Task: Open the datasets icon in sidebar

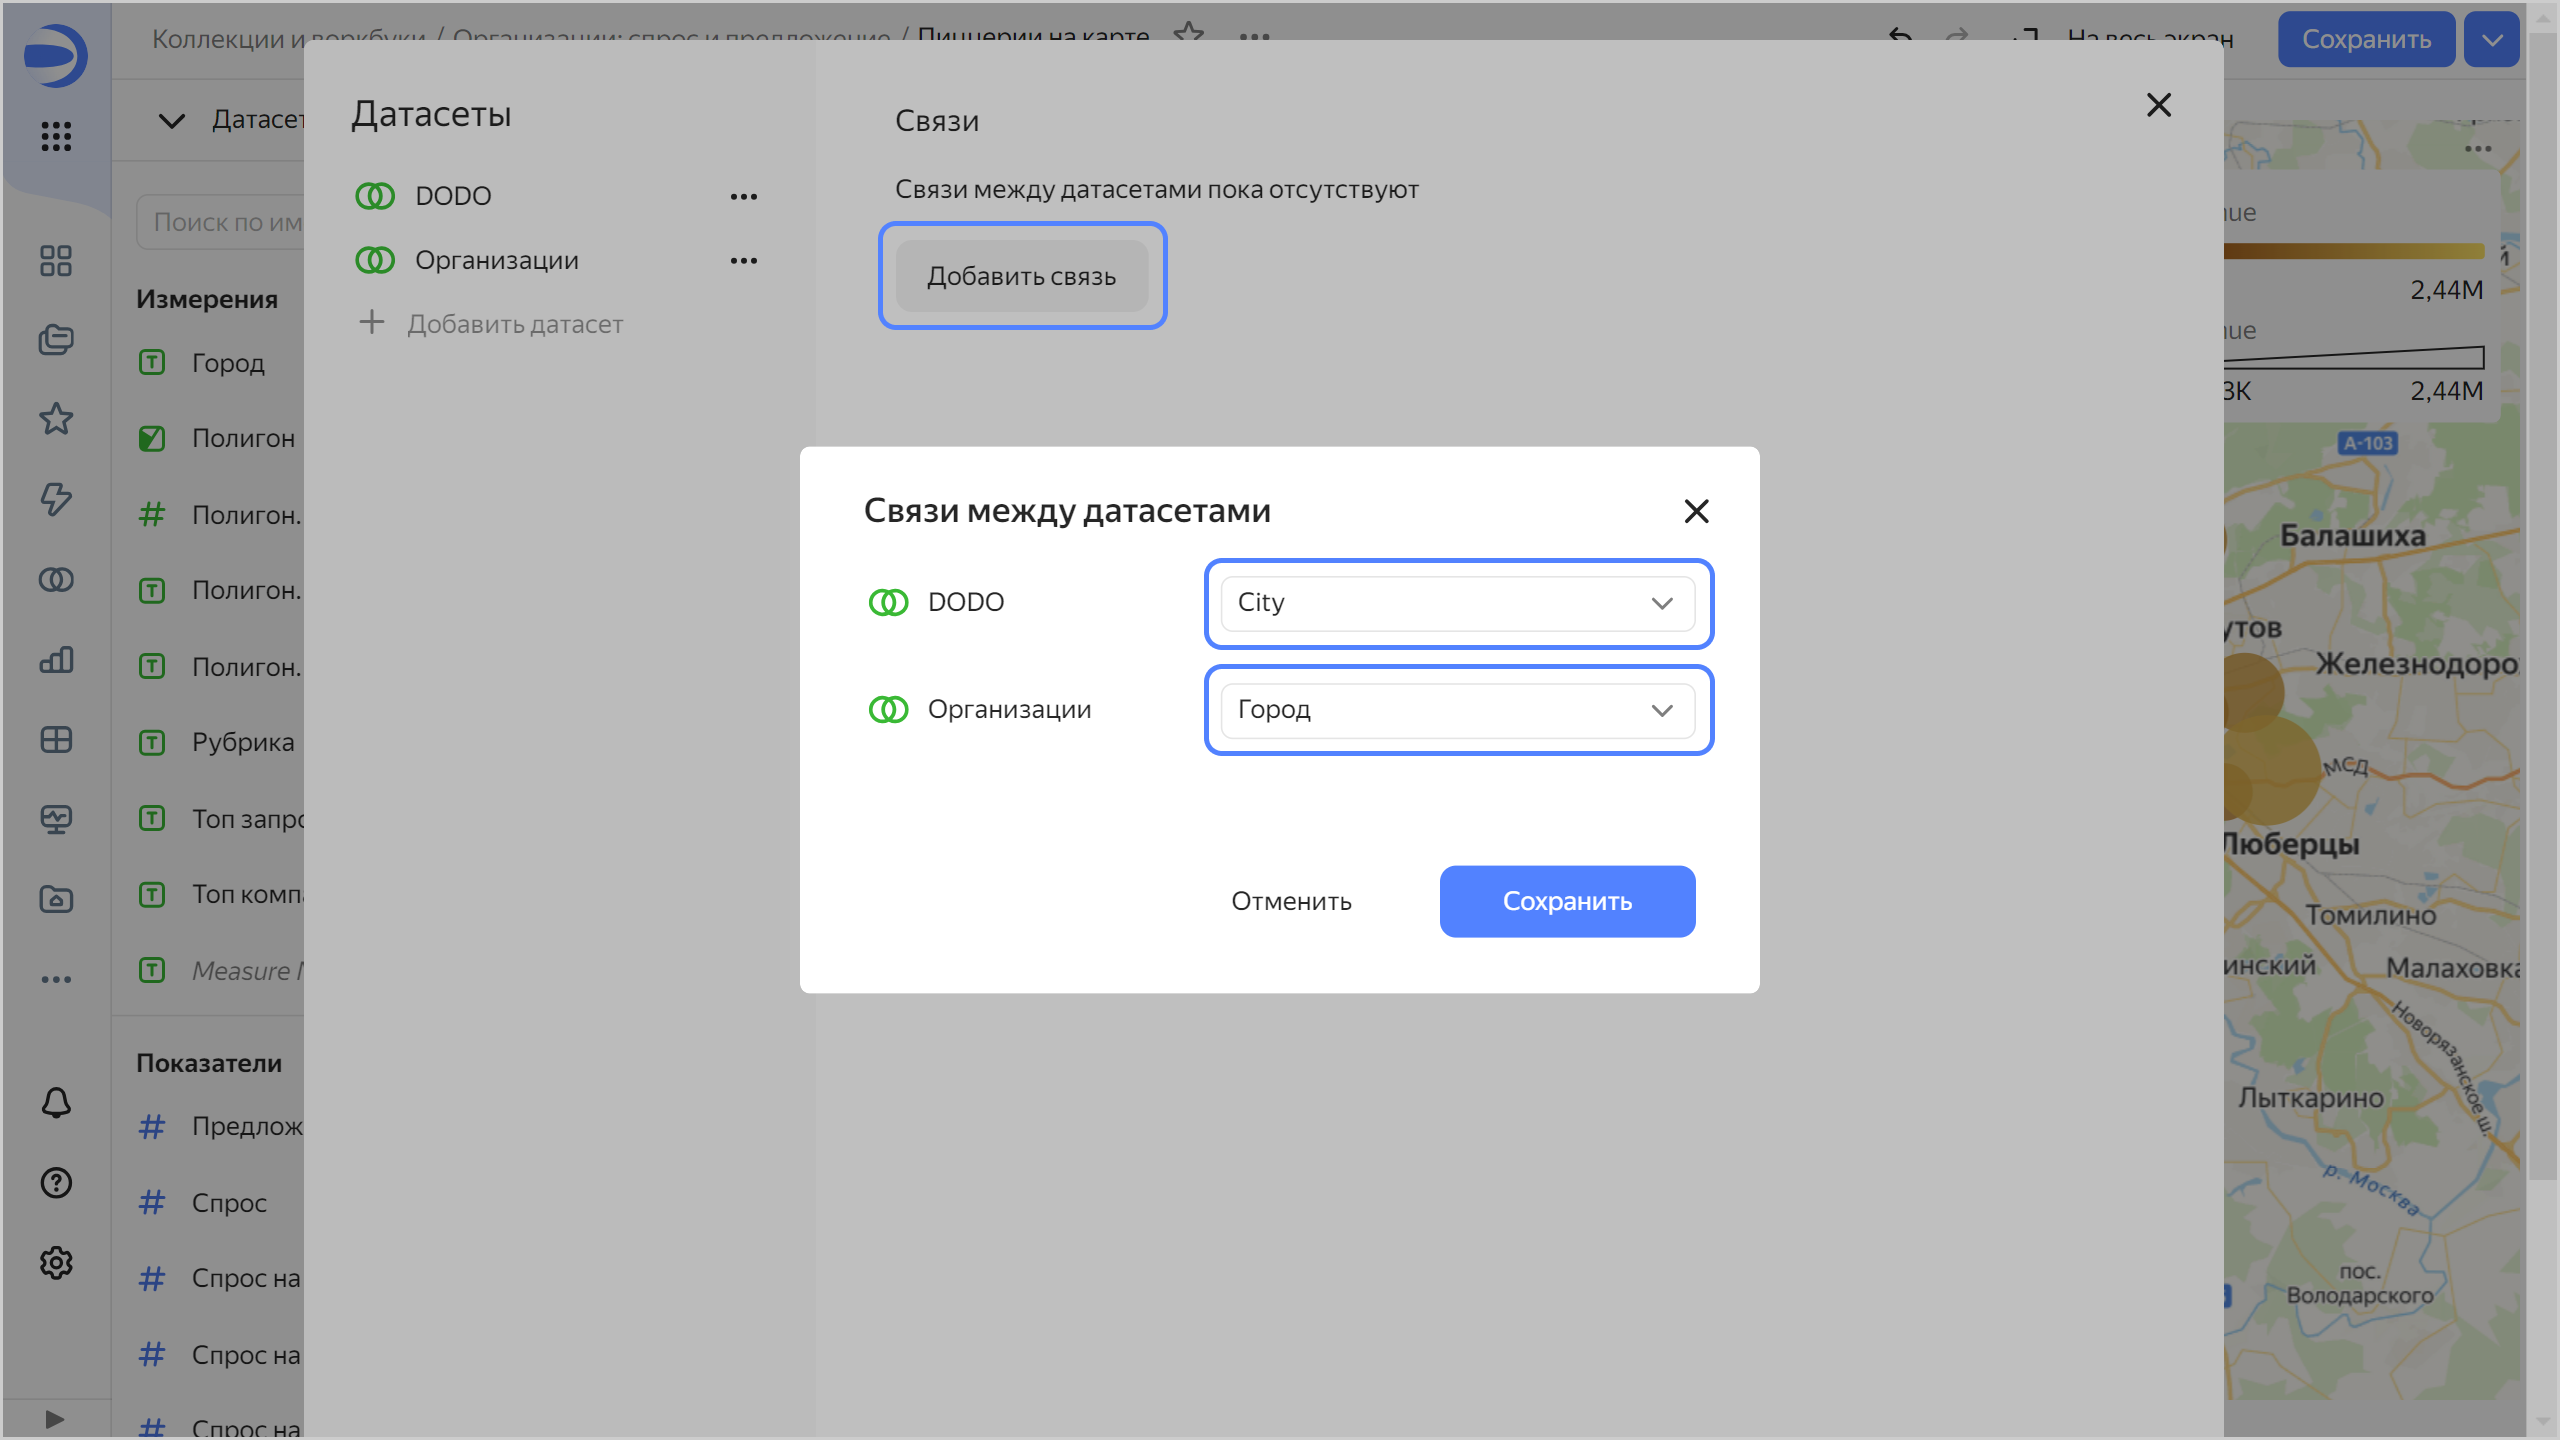Action: click(56, 579)
